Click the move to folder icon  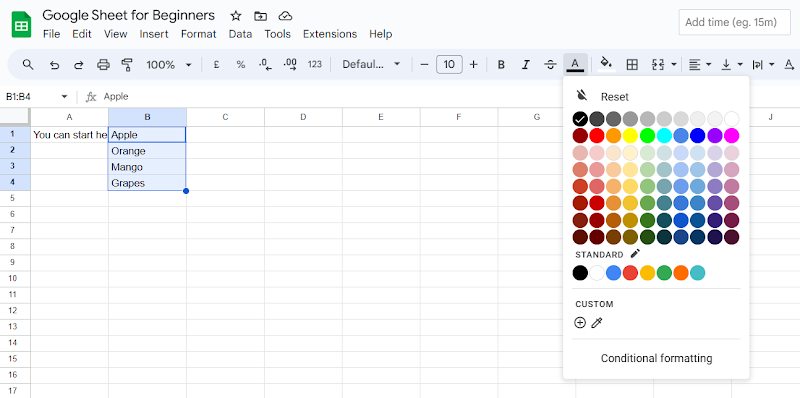pyautogui.click(x=260, y=16)
